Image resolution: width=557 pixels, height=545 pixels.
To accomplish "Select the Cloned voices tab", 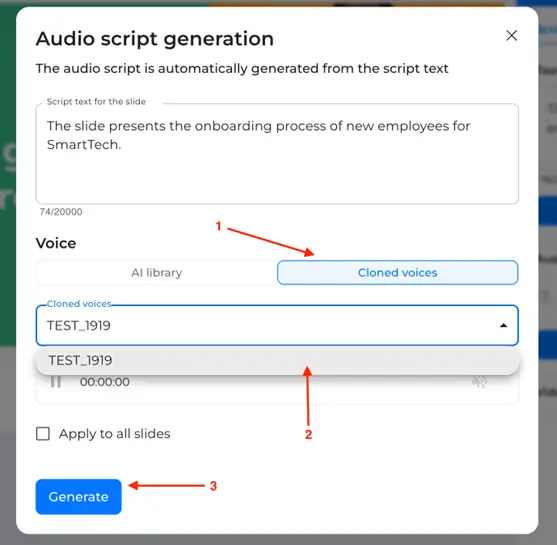I will tap(398, 272).
